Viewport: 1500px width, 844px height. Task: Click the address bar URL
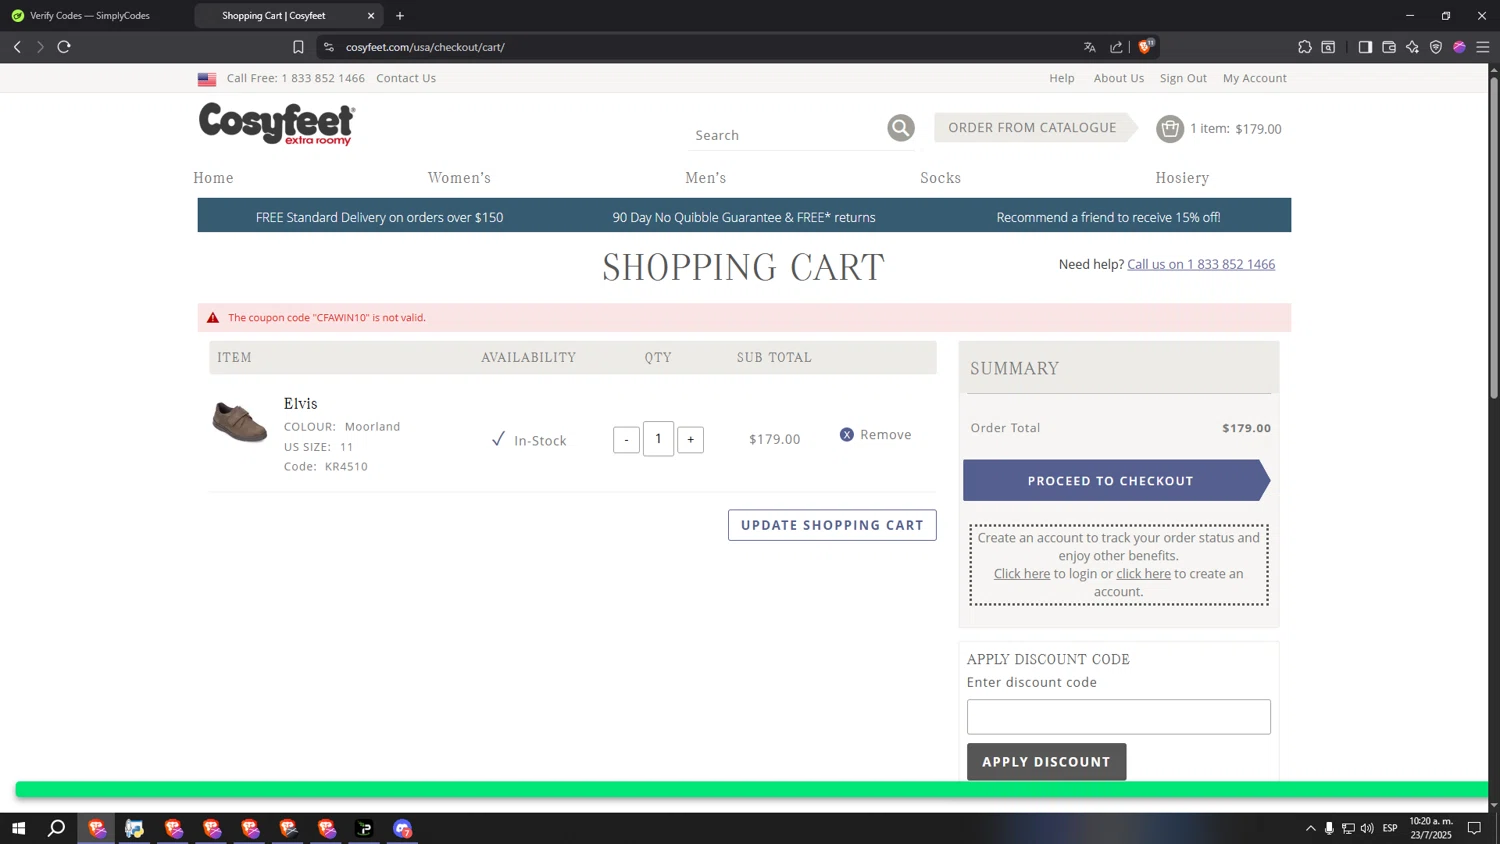click(x=425, y=47)
